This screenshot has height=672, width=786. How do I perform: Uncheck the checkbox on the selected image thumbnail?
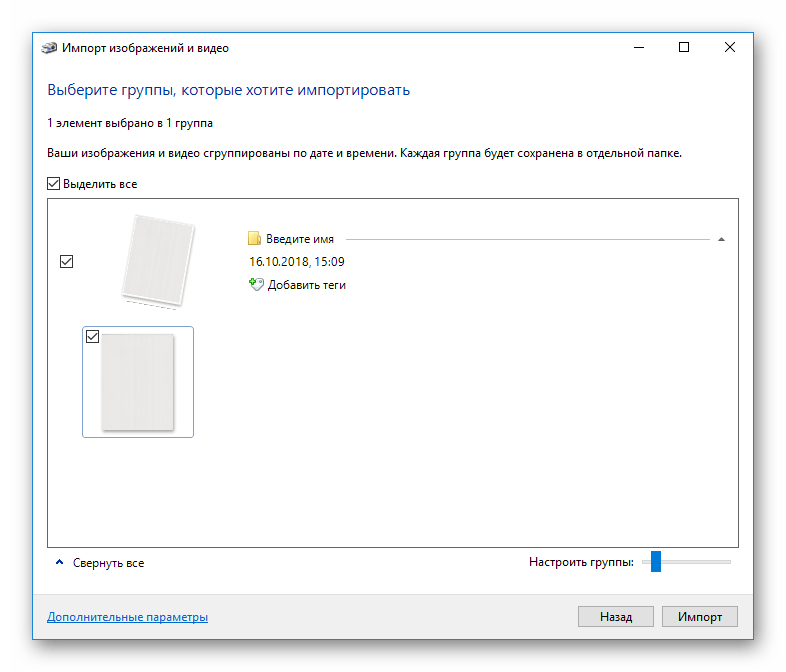[93, 337]
